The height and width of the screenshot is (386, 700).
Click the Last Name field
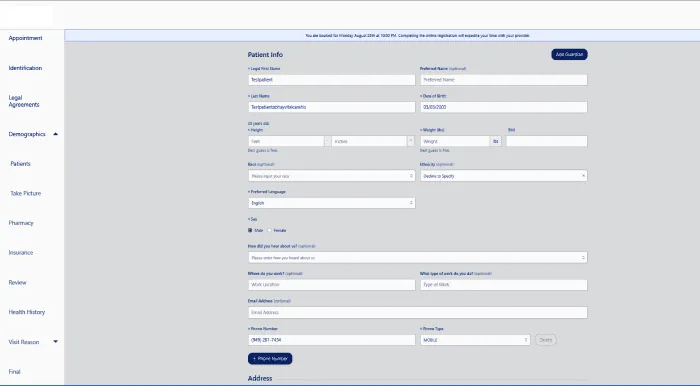[331, 107]
